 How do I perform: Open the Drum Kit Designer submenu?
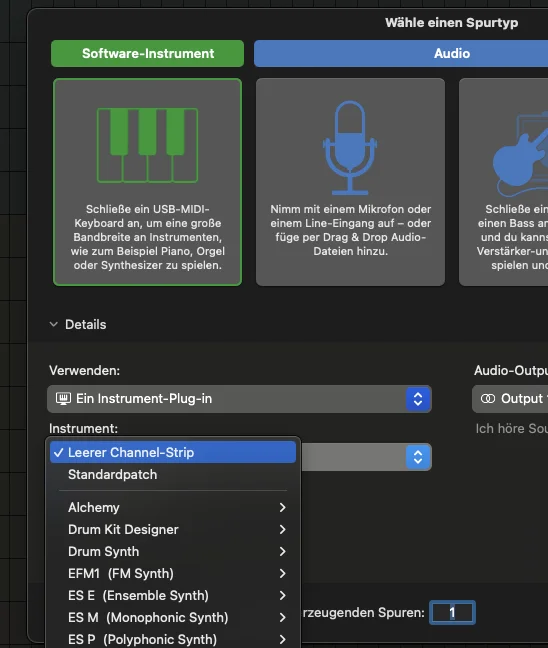pyautogui.click(x=173, y=529)
